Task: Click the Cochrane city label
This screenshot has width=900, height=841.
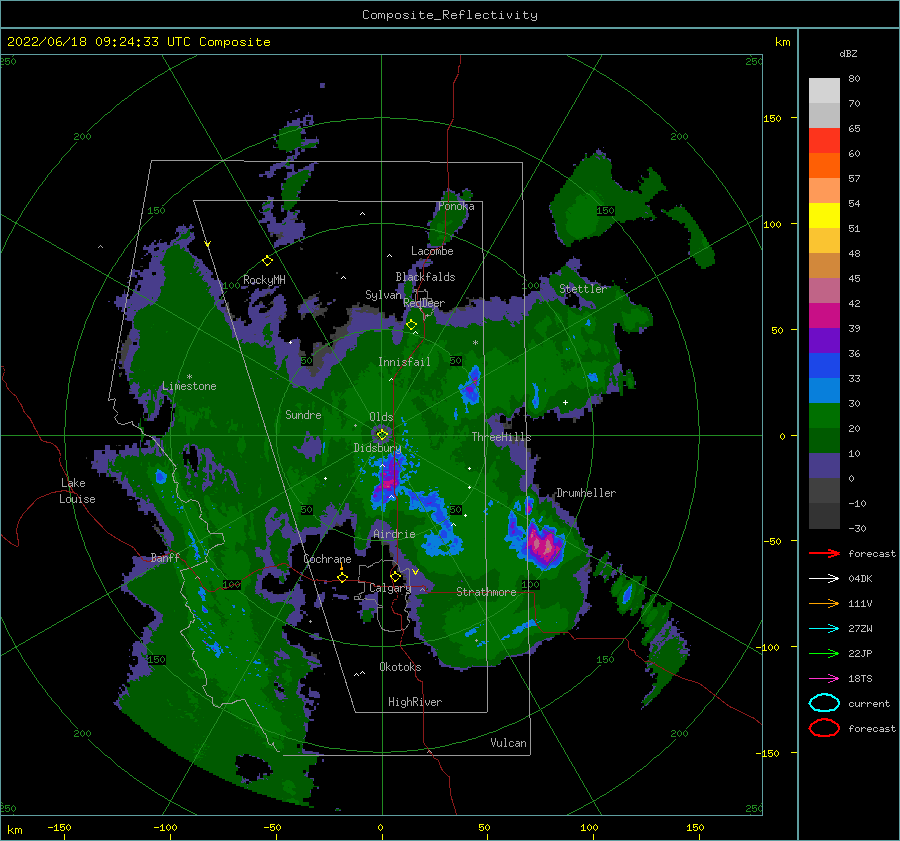Action: coord(327,559)
